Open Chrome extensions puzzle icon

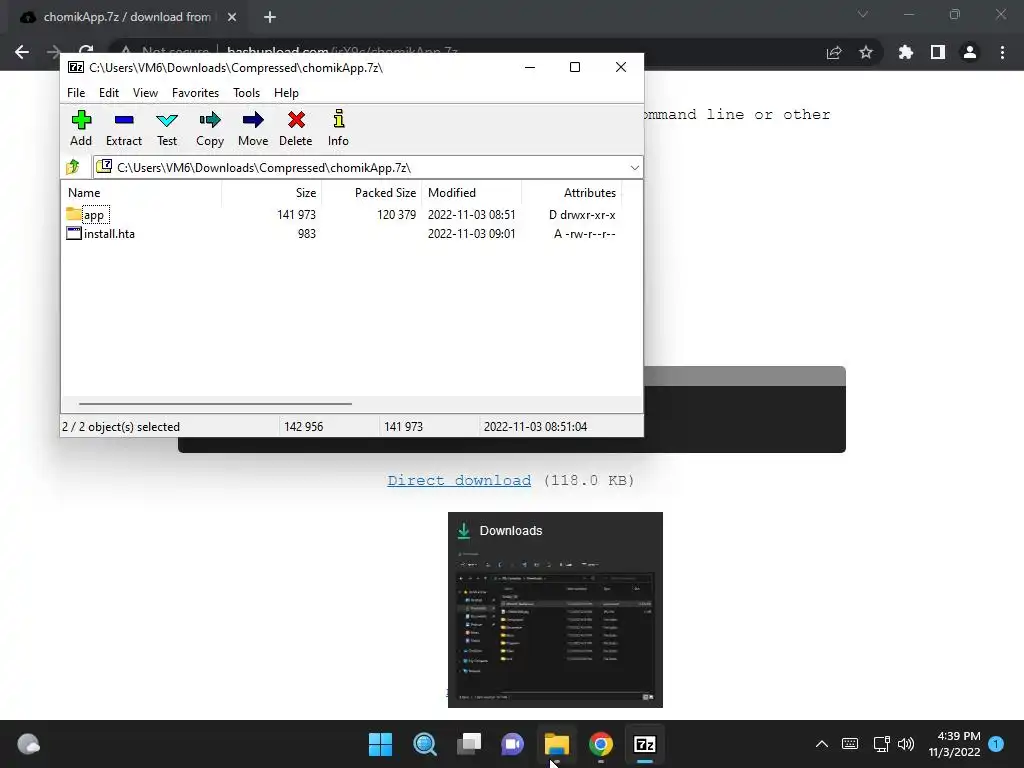tap(906, 52)
